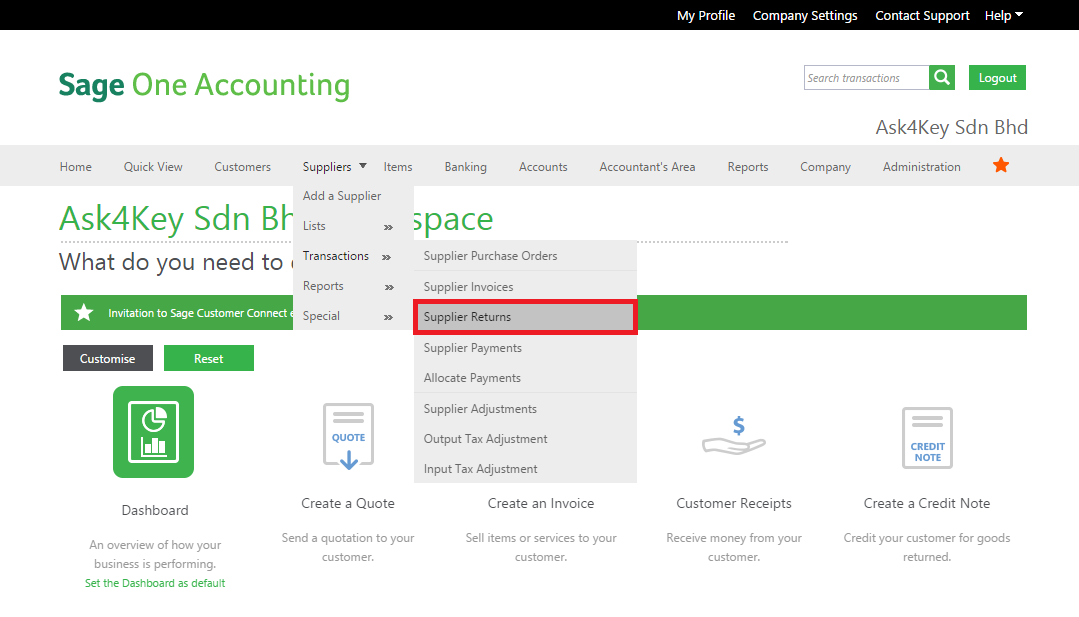Open the Banking menu
This screenshot has height=617, width=1079.
(x=465, y=166)
